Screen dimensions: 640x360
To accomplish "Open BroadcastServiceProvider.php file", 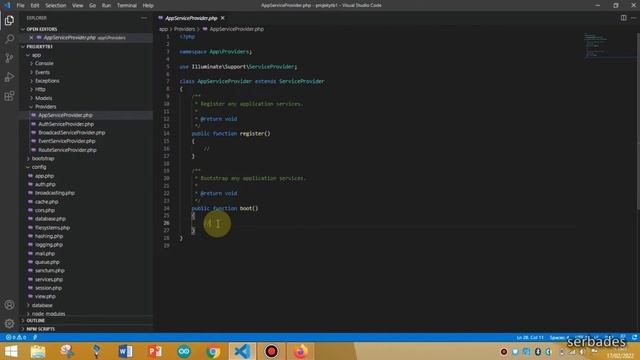I will pos(71,133).
